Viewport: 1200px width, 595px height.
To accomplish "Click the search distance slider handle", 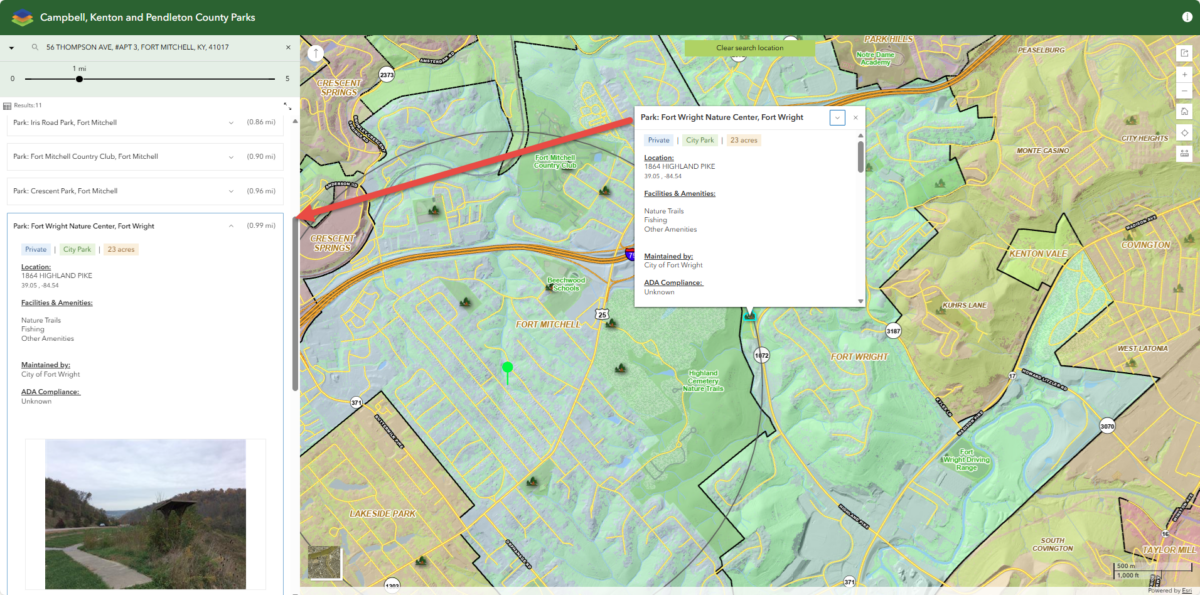I will (79, 78).
